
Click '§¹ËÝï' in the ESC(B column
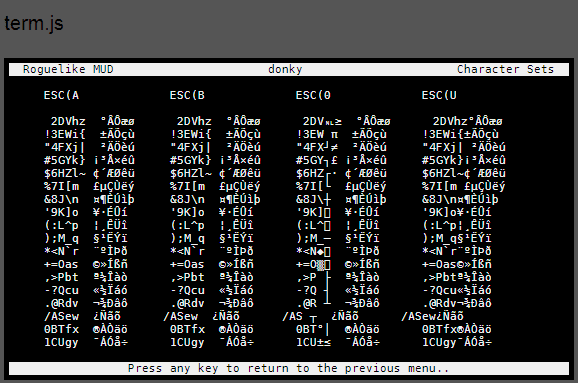pyautogui.click(x=236, y=238)
